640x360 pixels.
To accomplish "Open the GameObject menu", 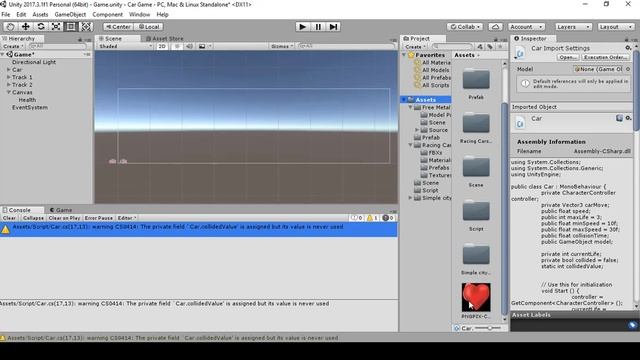I will click(x=70, y=14).
